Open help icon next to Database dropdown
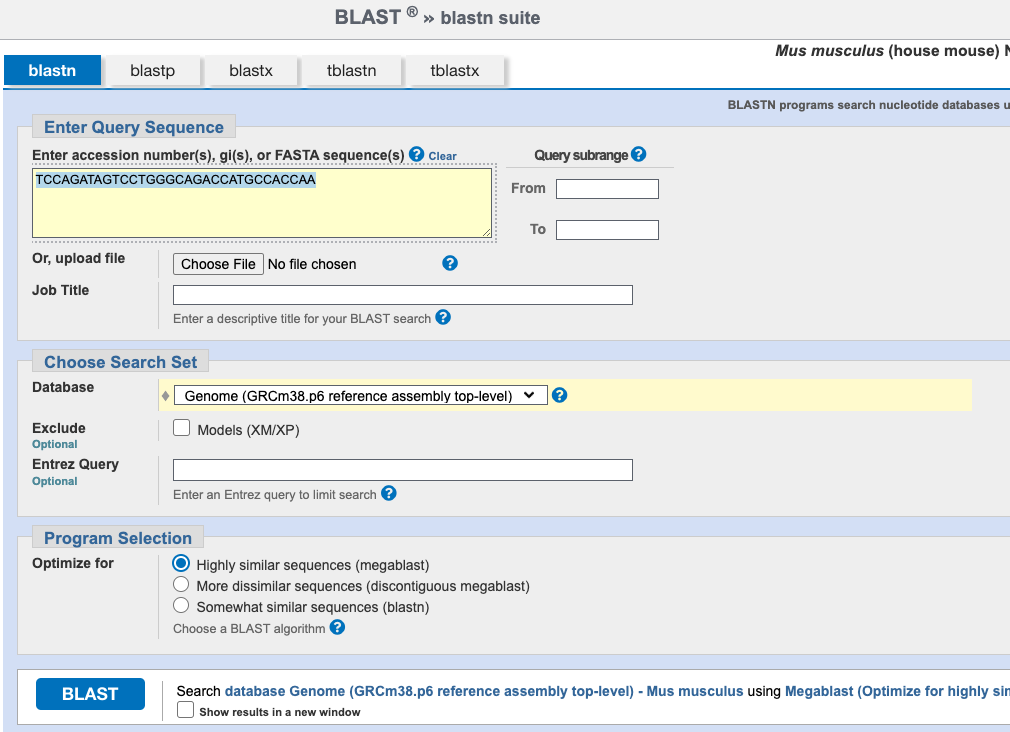The width and height of the screenshot is (1010, 732). click(560, 395)
